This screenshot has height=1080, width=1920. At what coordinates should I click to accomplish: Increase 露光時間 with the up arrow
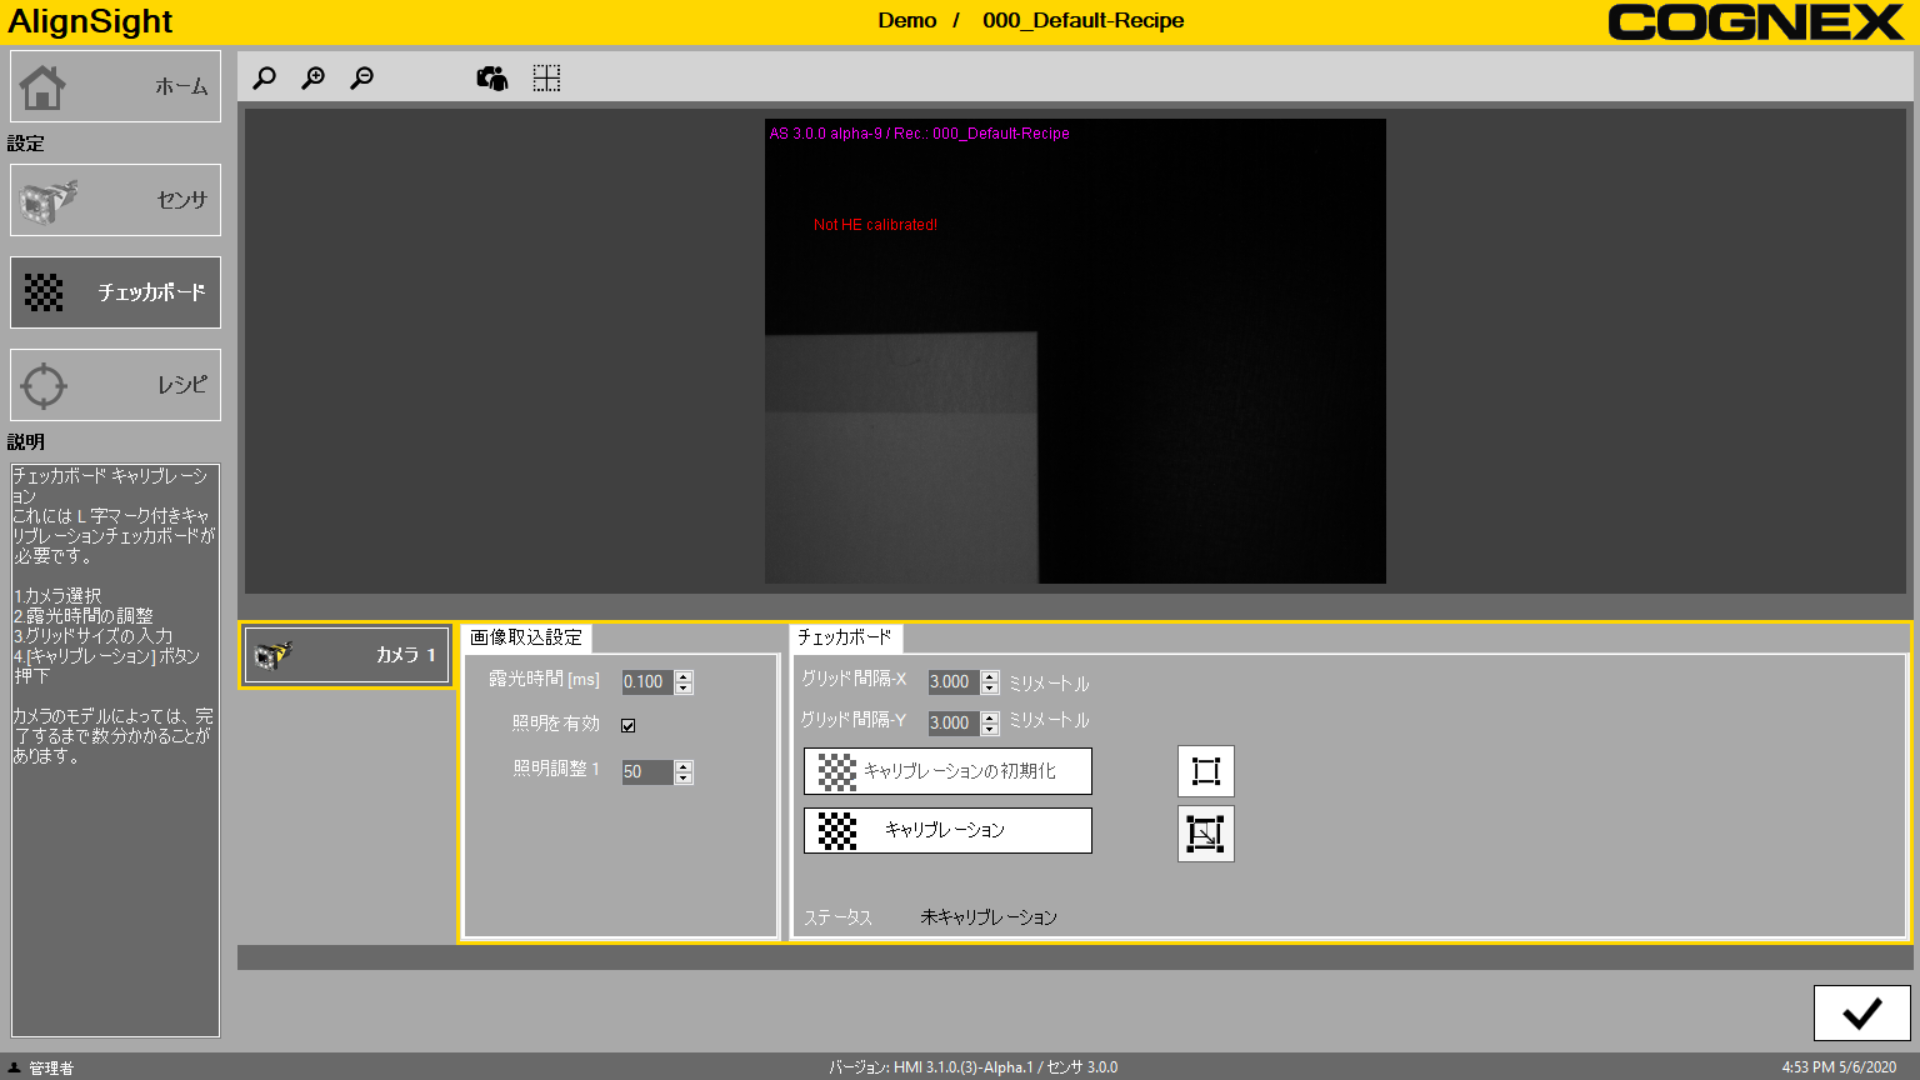point(684,676)
